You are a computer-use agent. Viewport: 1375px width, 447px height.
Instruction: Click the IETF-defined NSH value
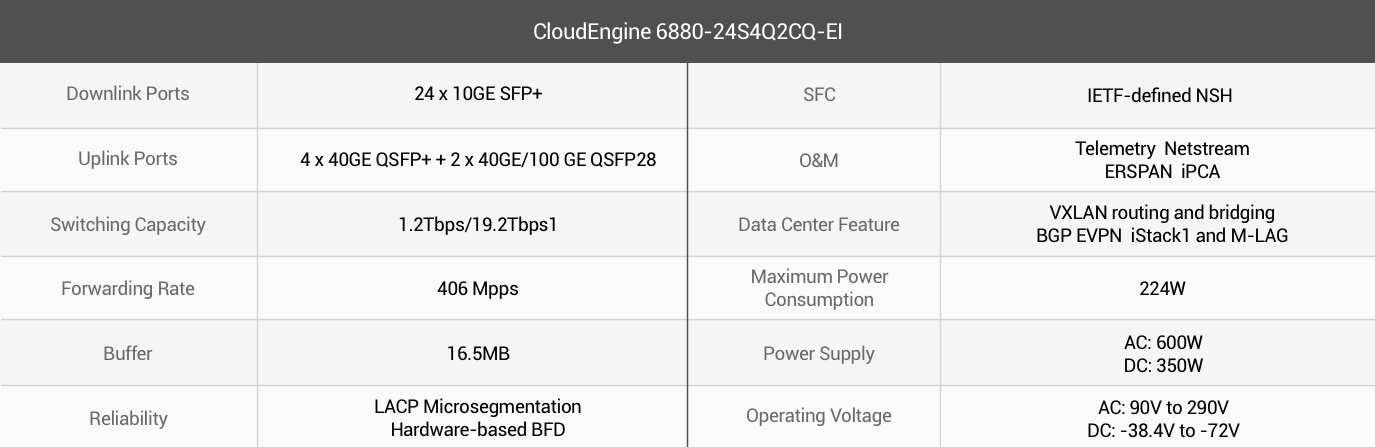click(1160, 95)
